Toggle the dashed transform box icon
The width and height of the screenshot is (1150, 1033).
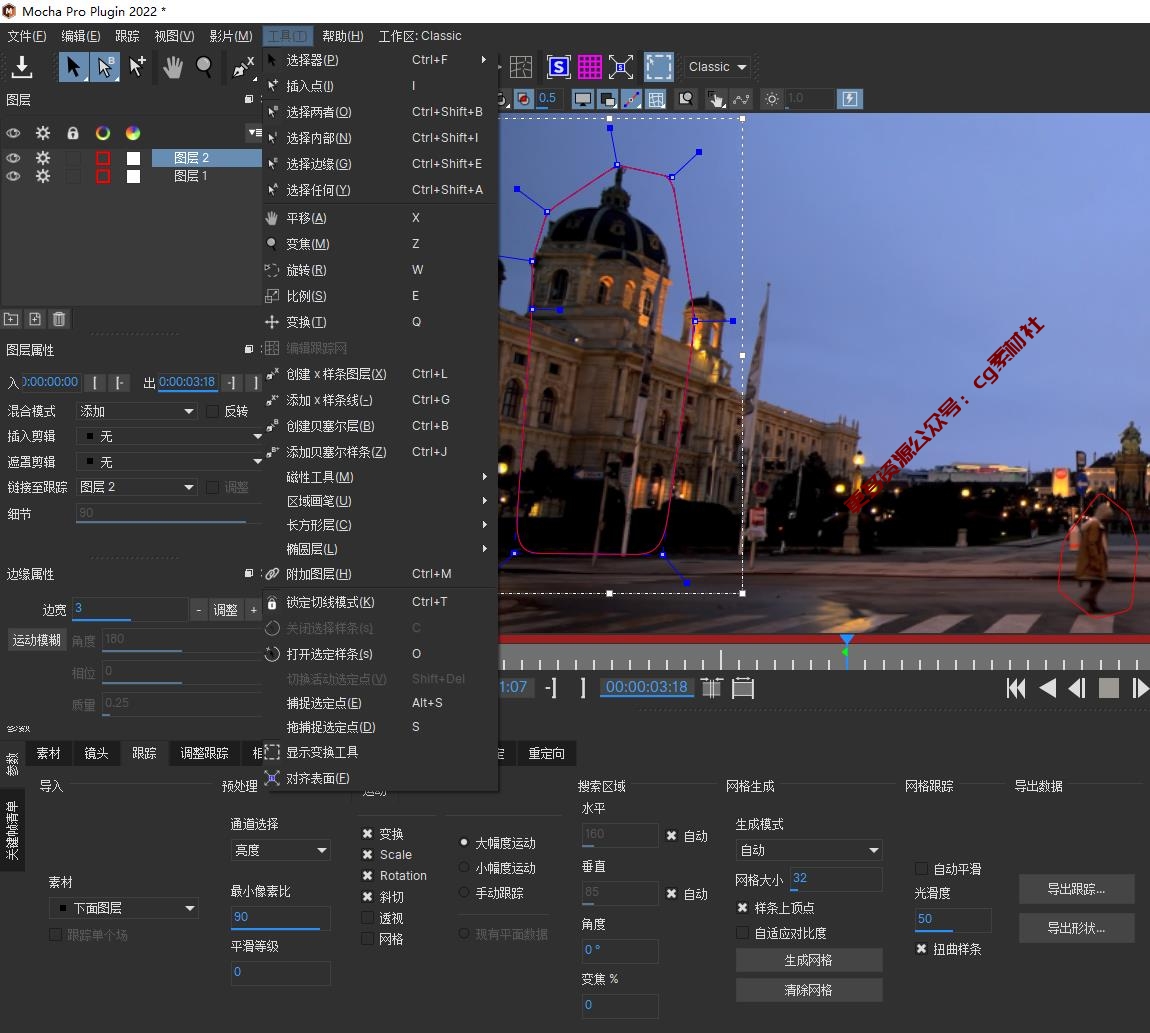click(659, 67)
